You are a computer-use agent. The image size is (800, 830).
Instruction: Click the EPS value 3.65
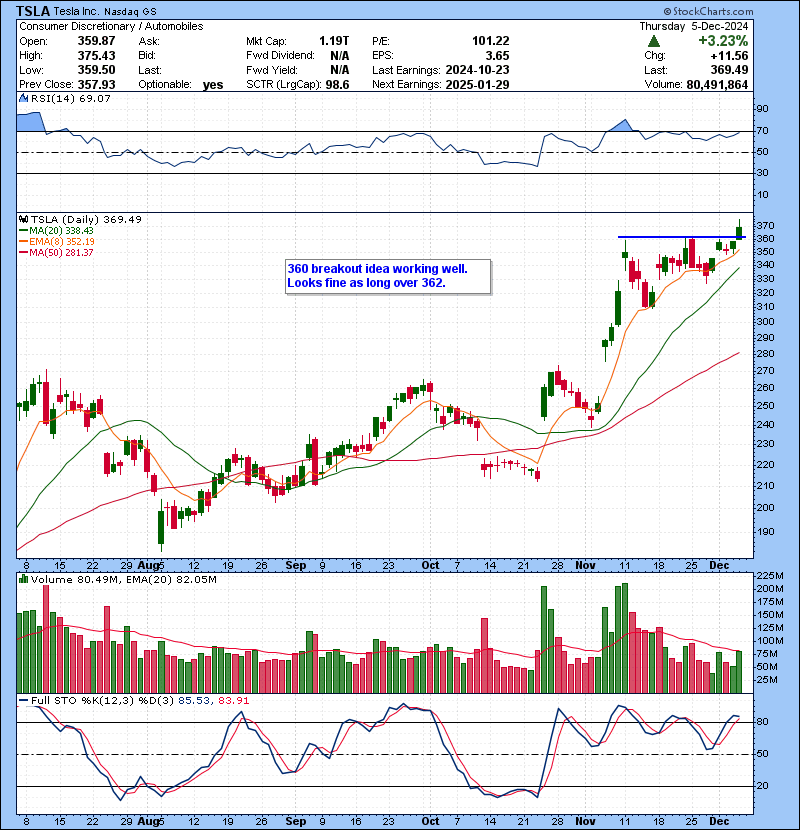click(x=497, y=56)
